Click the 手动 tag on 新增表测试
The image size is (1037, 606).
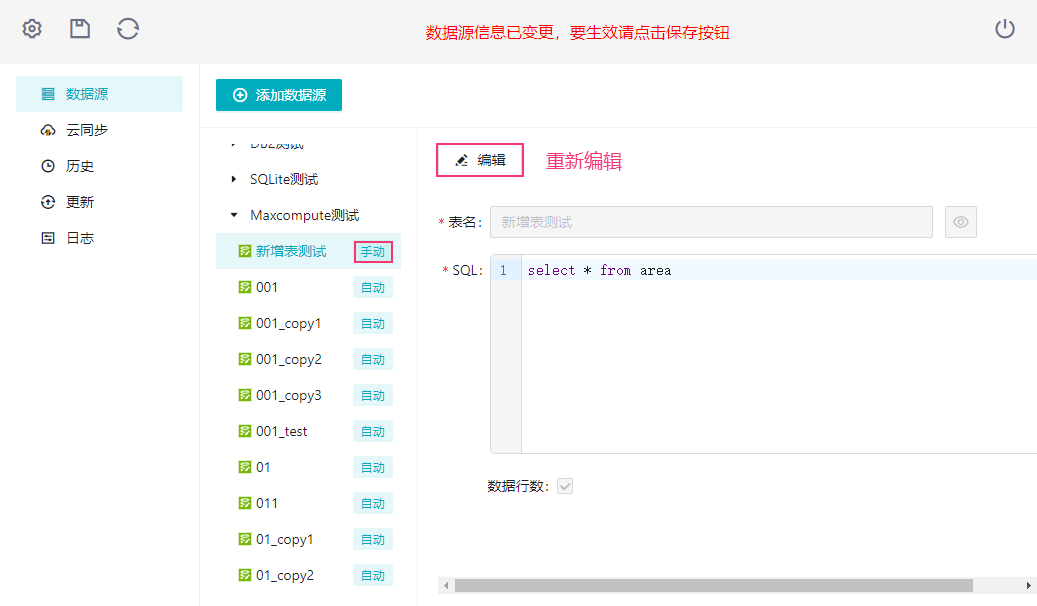pyautogui.click(x=373, y=252)
